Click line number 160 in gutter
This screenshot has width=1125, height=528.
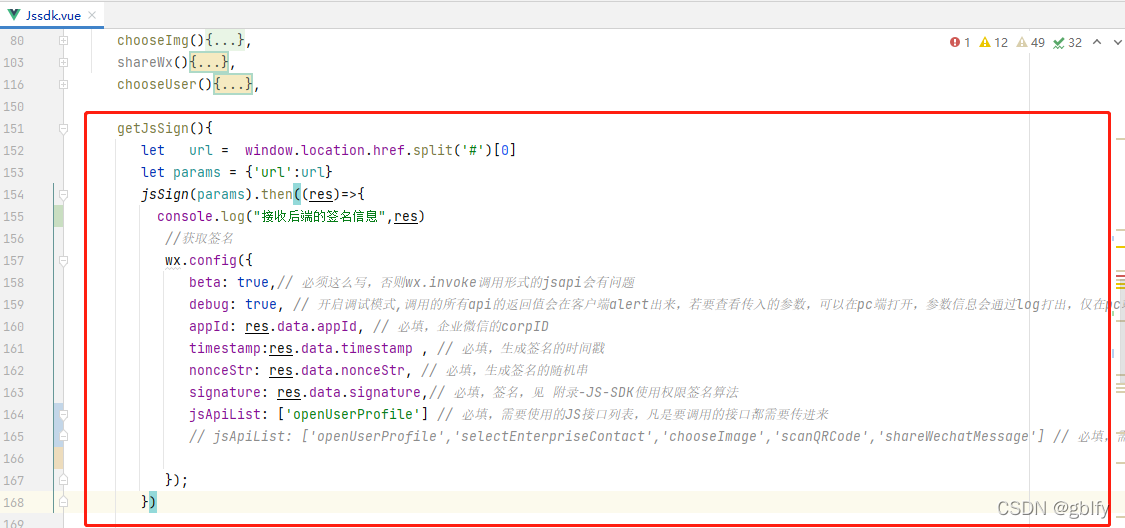coord(12,326)
